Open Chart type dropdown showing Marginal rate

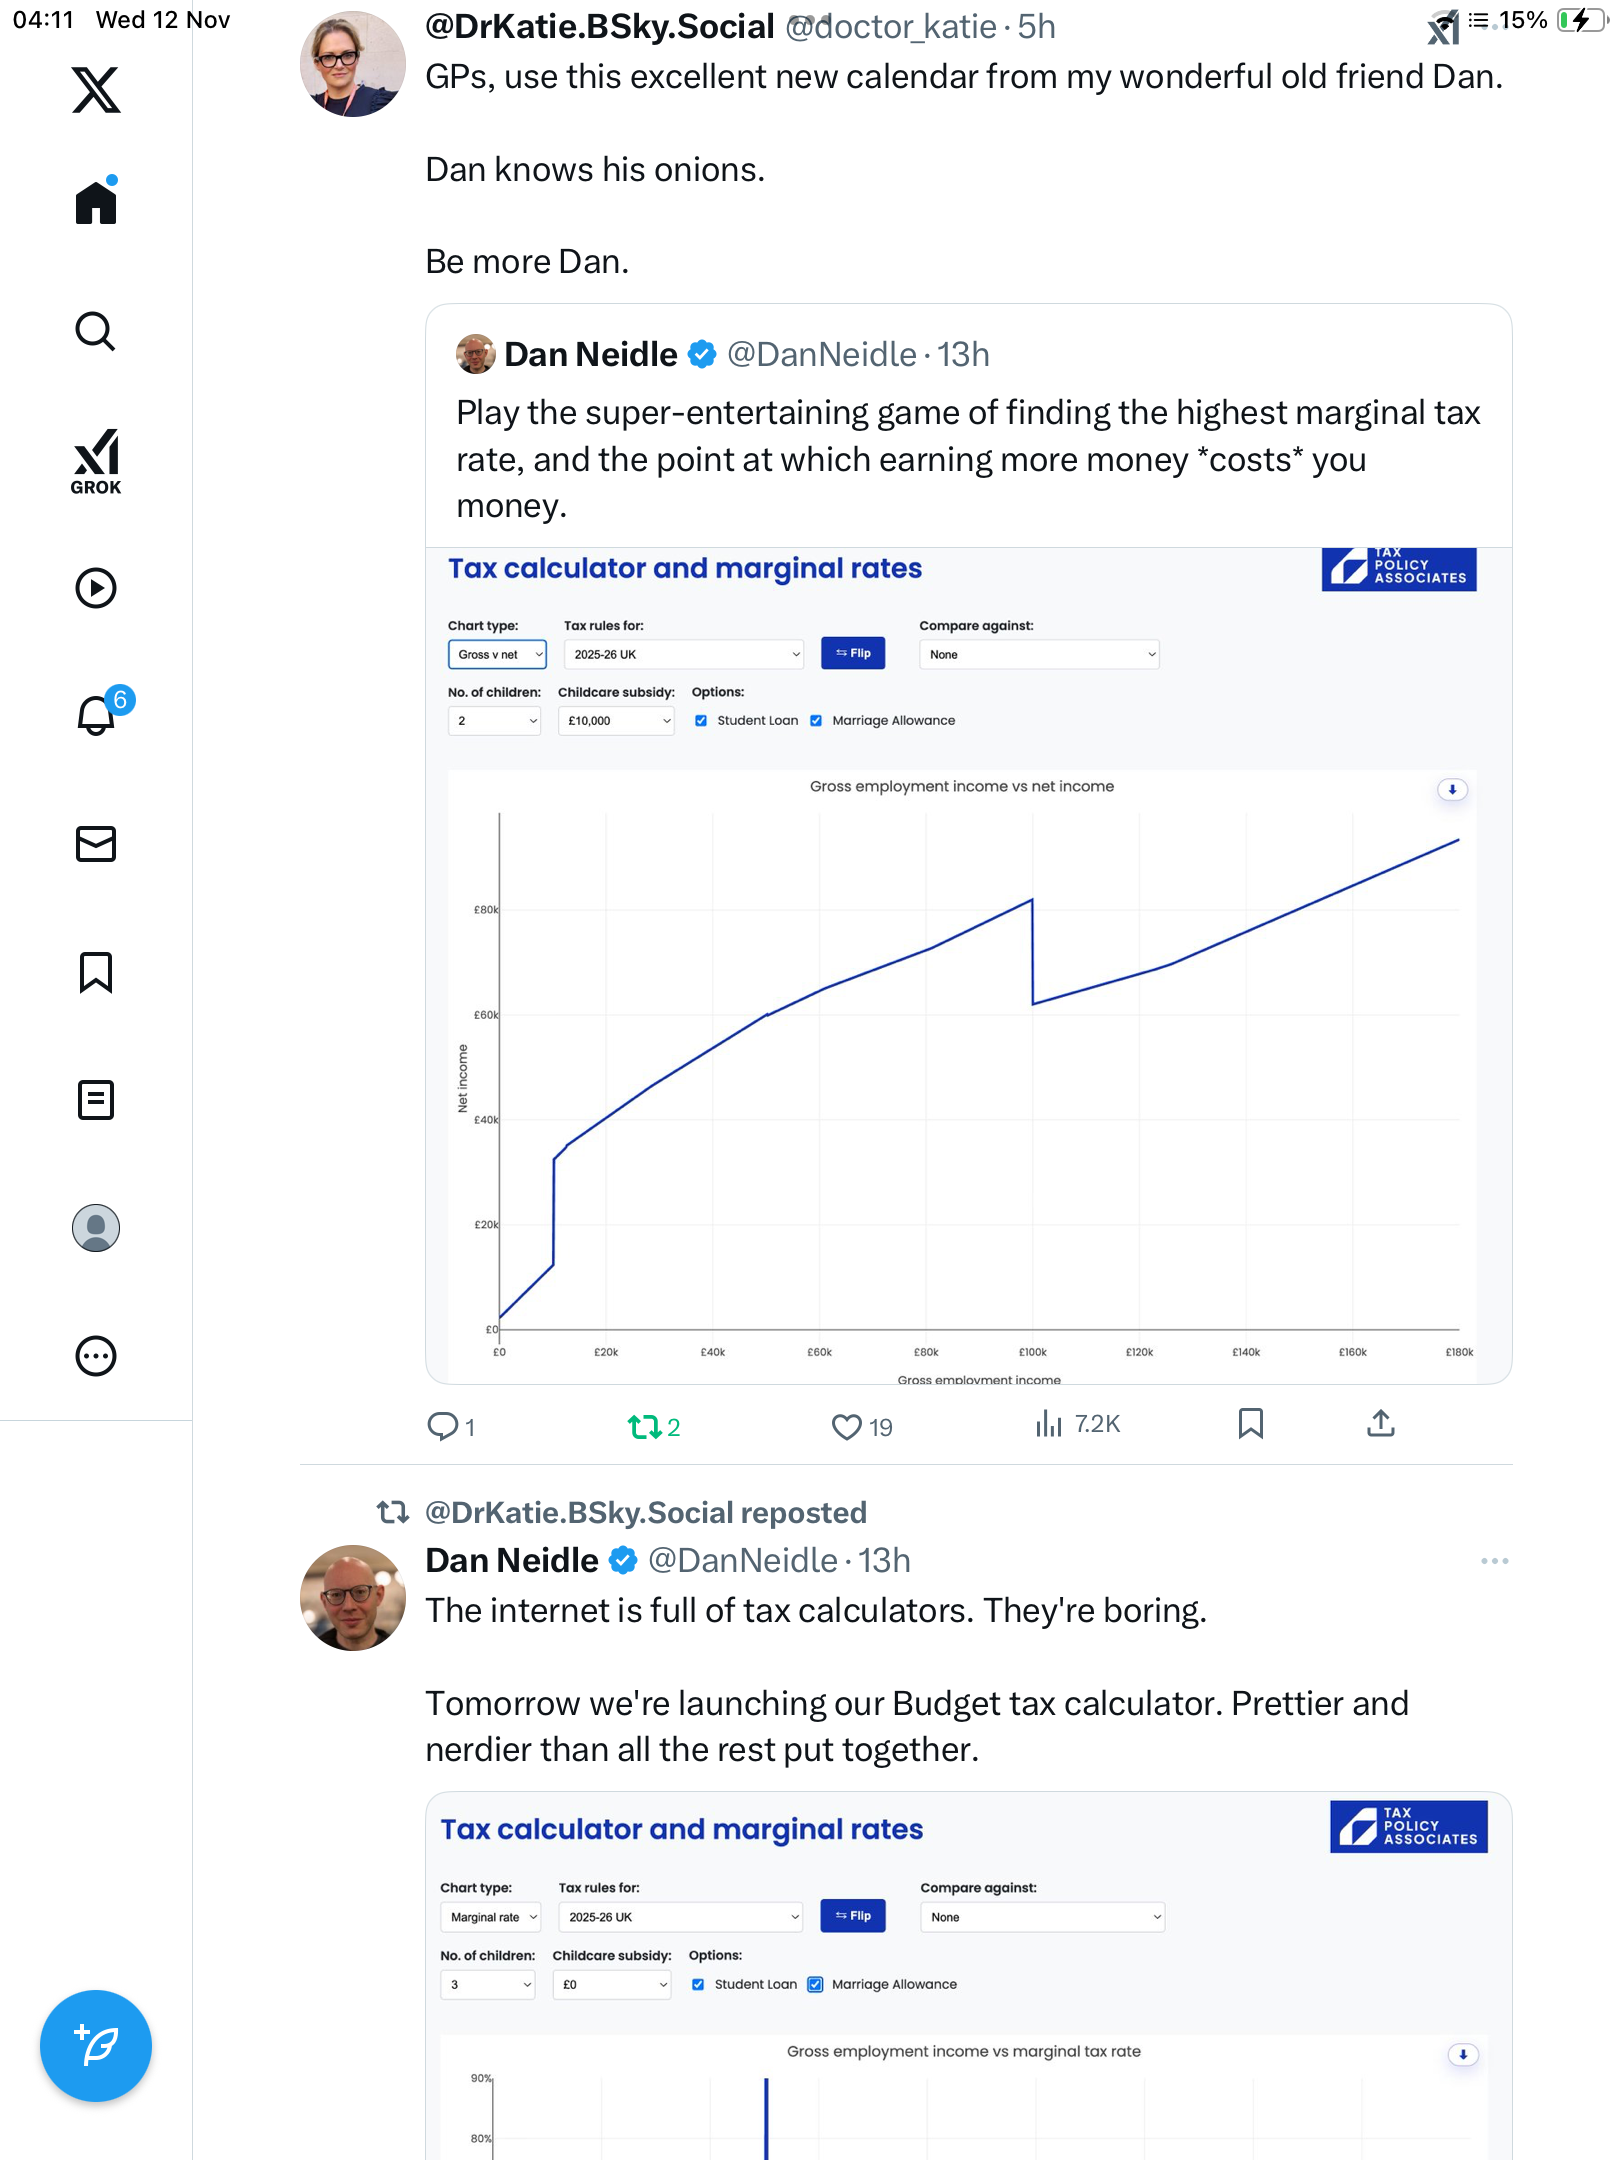pos(490,1917)
